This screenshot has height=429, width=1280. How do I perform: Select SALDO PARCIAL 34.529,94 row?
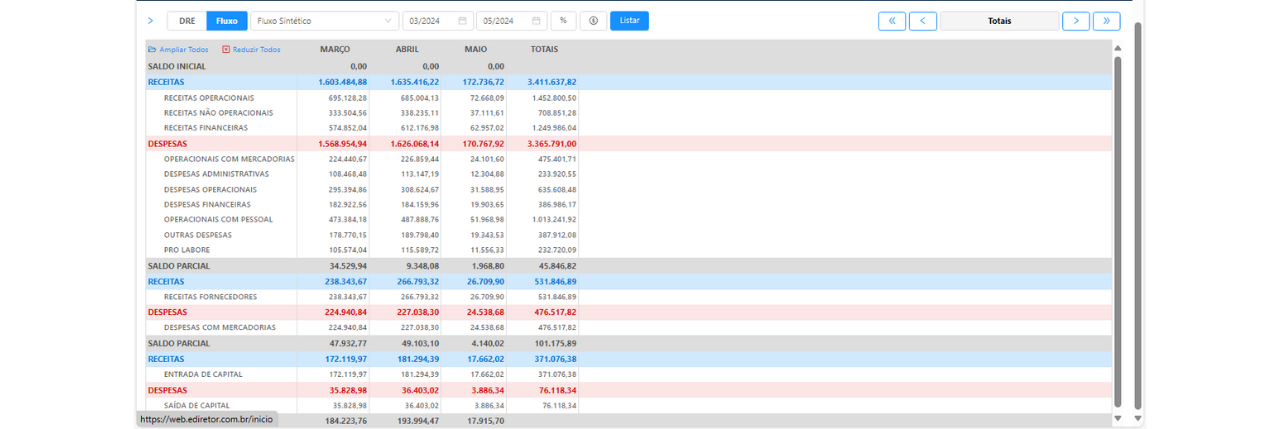tap(628, 266)
